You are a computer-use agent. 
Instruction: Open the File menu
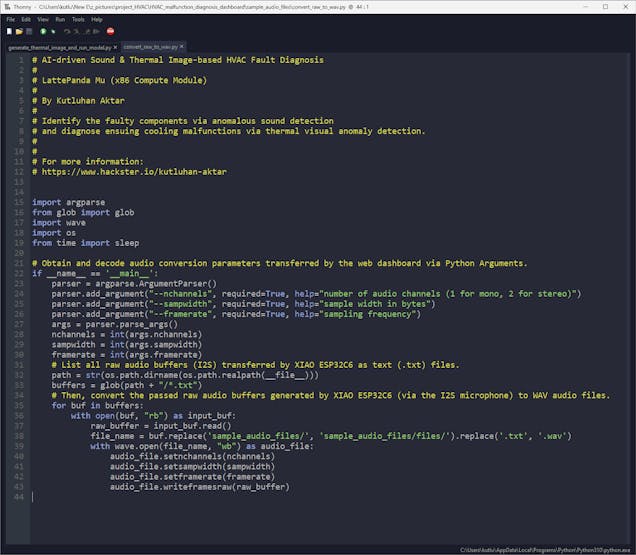(10, 19)
